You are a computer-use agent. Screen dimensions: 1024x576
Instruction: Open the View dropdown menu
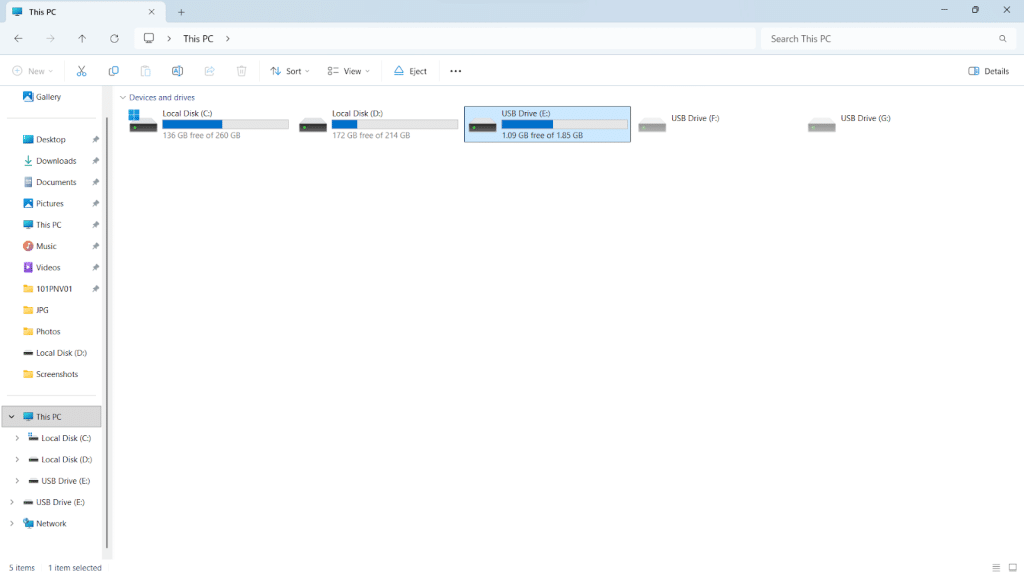(349, 71)
